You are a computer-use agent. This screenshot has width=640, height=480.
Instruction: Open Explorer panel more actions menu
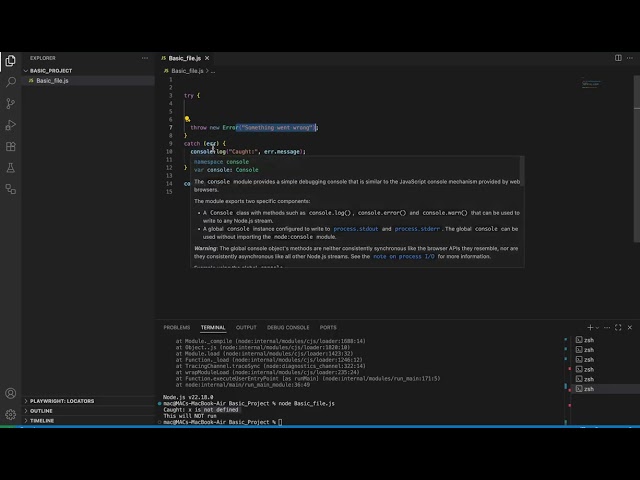point(145,58)
